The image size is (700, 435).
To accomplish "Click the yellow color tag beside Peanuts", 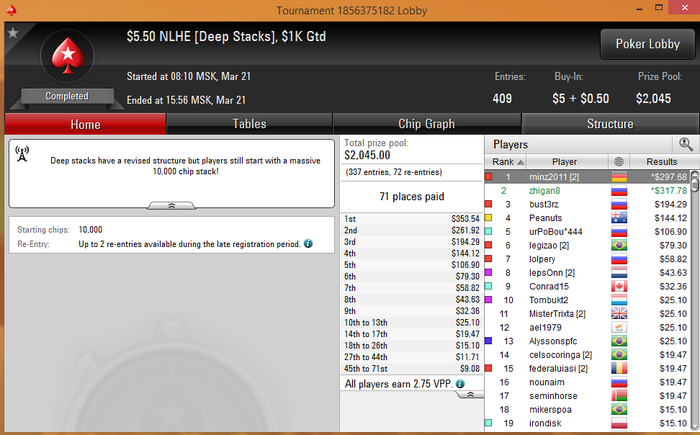I will (488, 218).
